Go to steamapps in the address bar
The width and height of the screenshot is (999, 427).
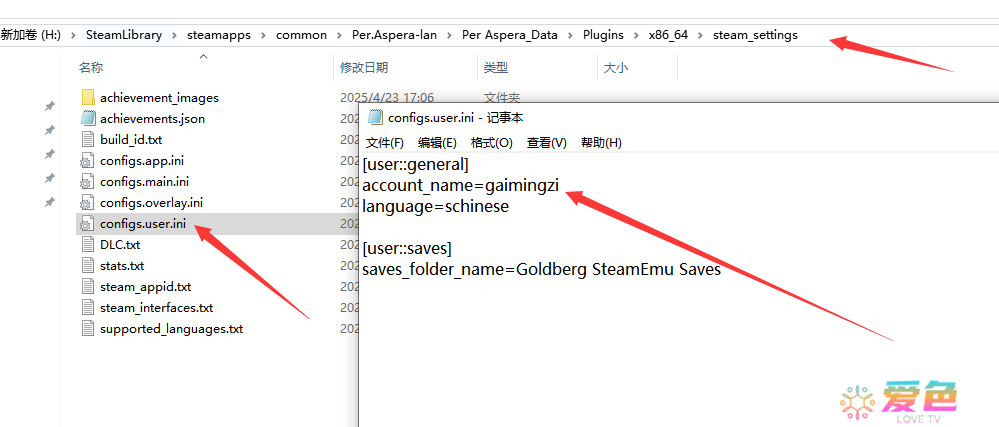tap(219, 35)
